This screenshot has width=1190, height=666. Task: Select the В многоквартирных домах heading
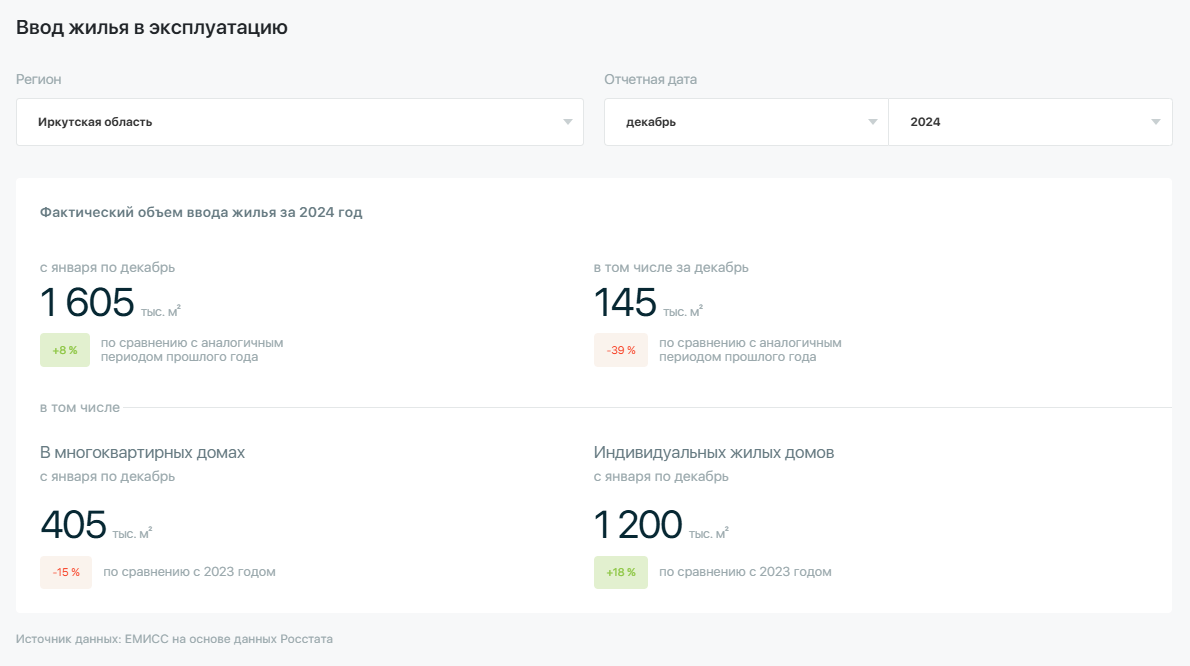pos(142,453)
